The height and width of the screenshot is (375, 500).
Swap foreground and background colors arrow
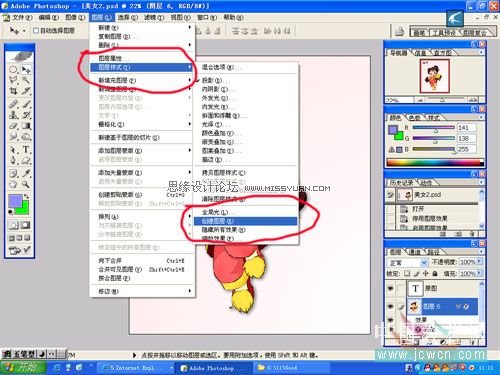pyautogui.click(x=27, y=197)
